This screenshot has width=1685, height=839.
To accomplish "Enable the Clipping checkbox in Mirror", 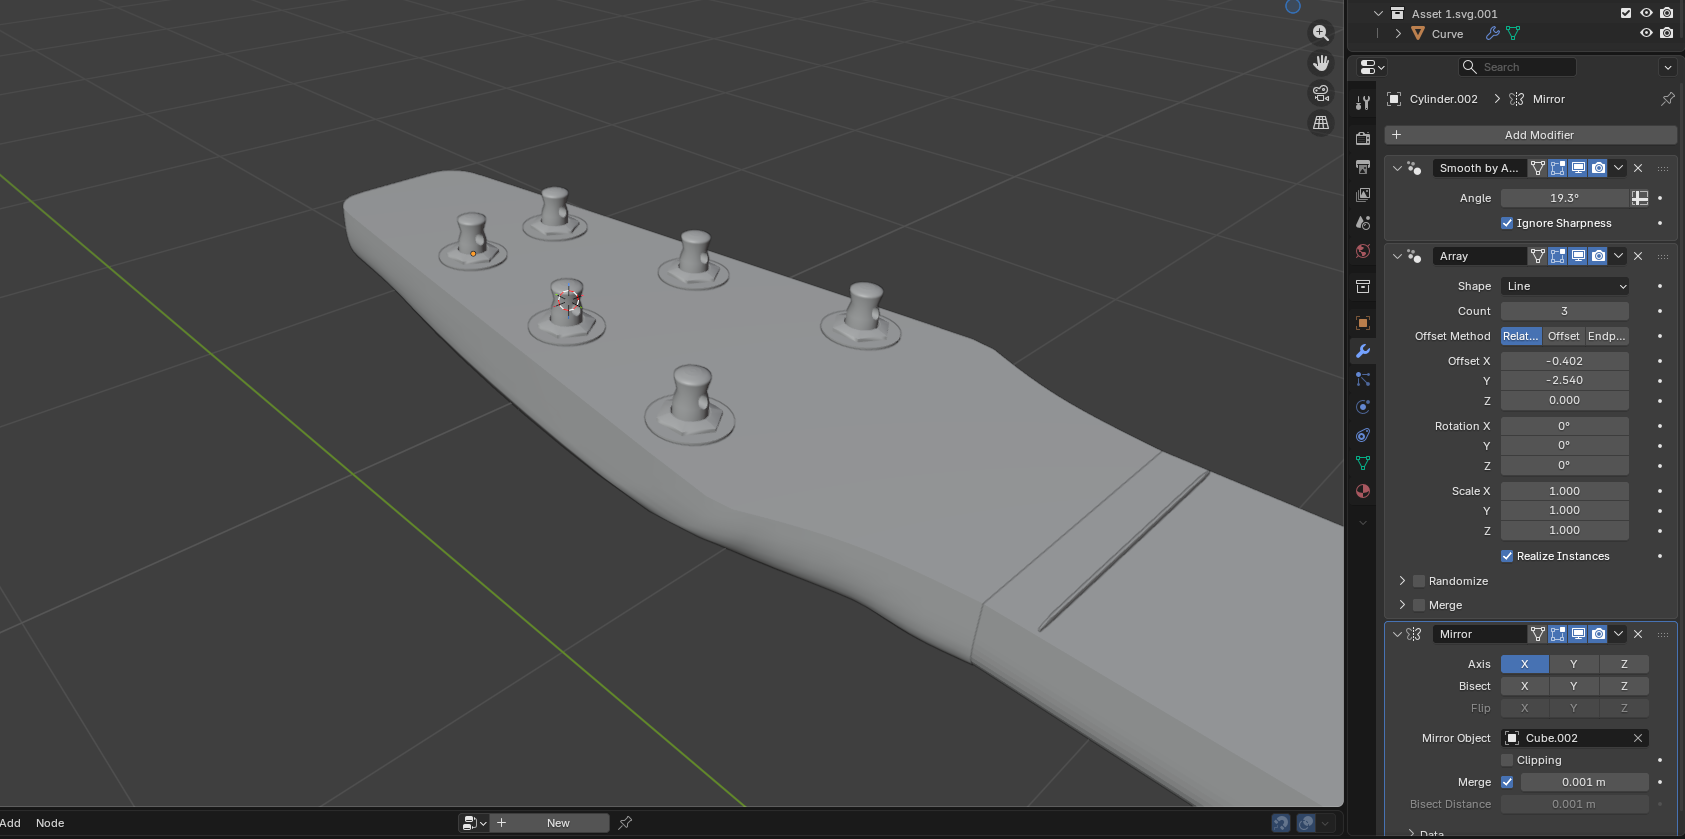I will click(1507, 760).
